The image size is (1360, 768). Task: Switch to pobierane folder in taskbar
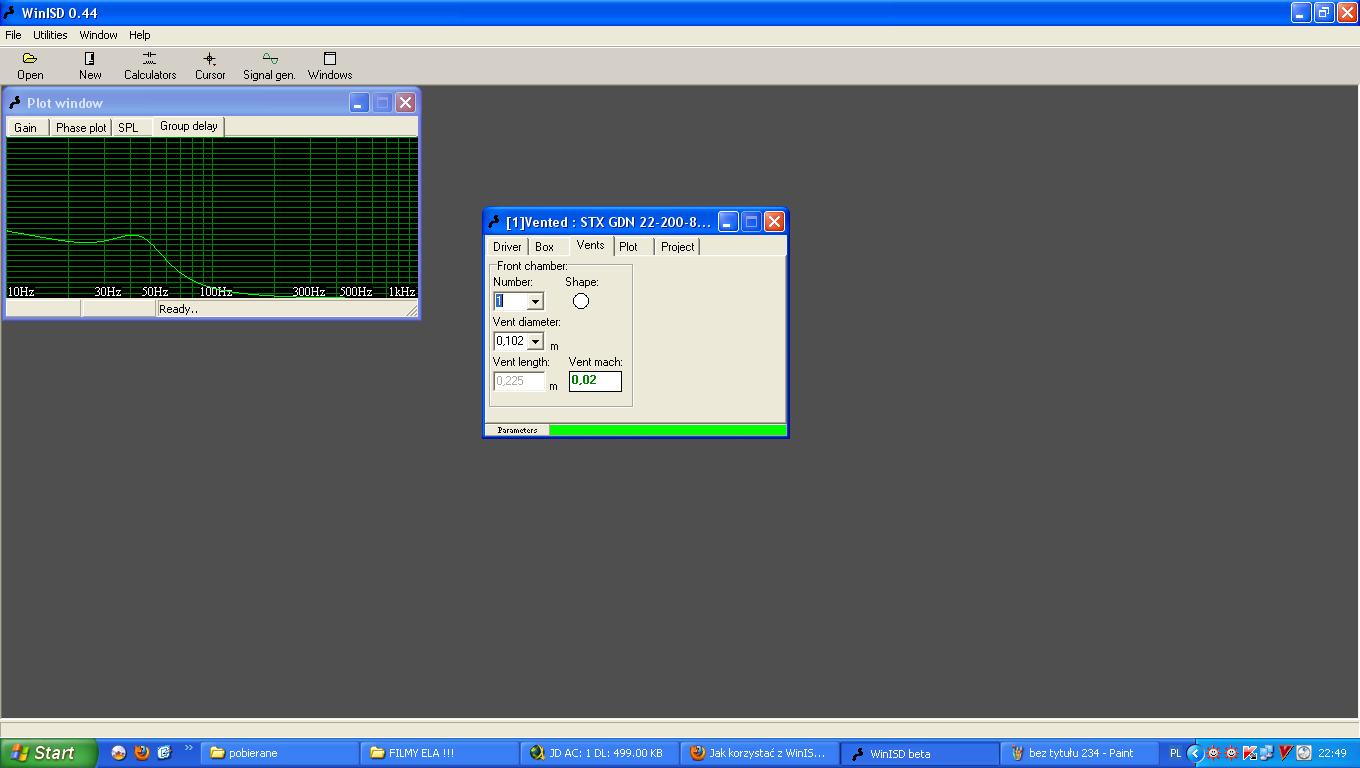coord(279,753)
